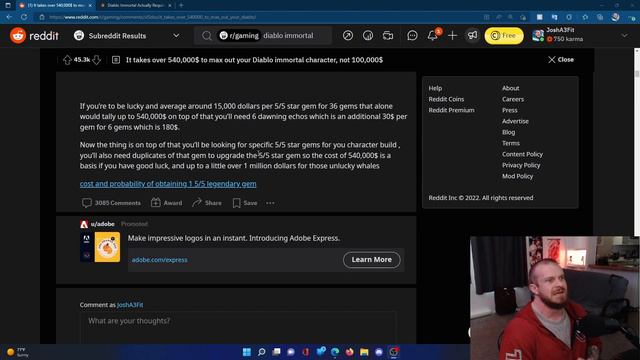Open the Reddit video/live icon
This screenshot has width=640, height=360.
pyautogui.click(x=388, y=36)
